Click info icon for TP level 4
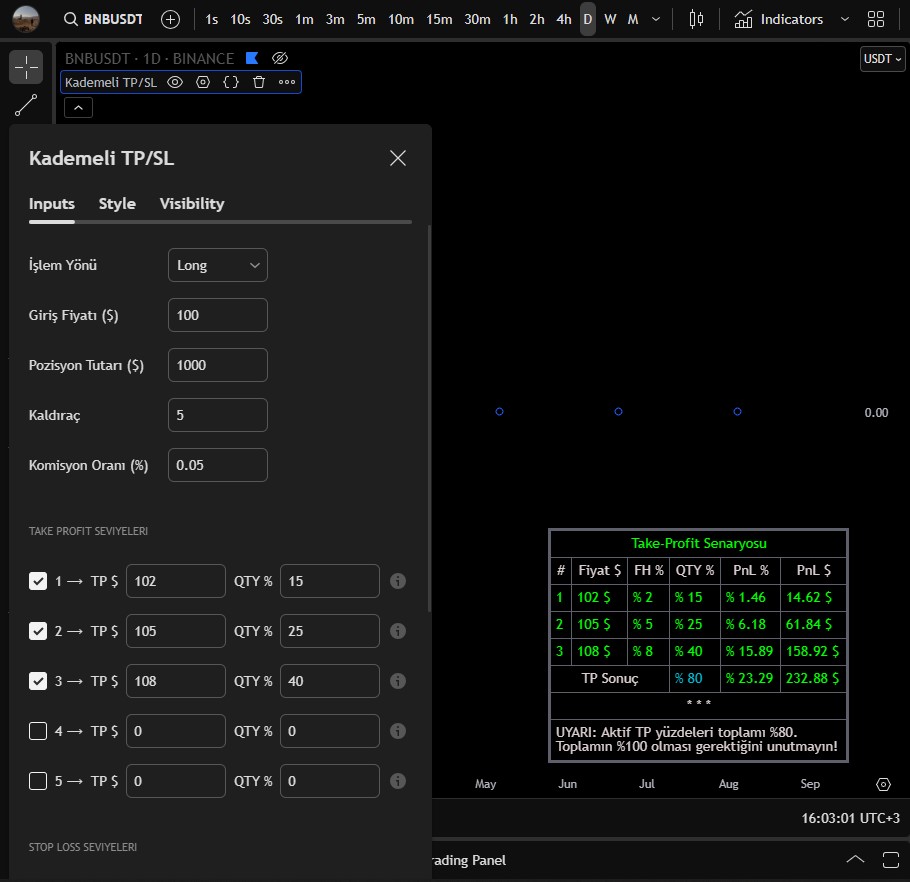The image size is (910, 882). click(398, 731)
